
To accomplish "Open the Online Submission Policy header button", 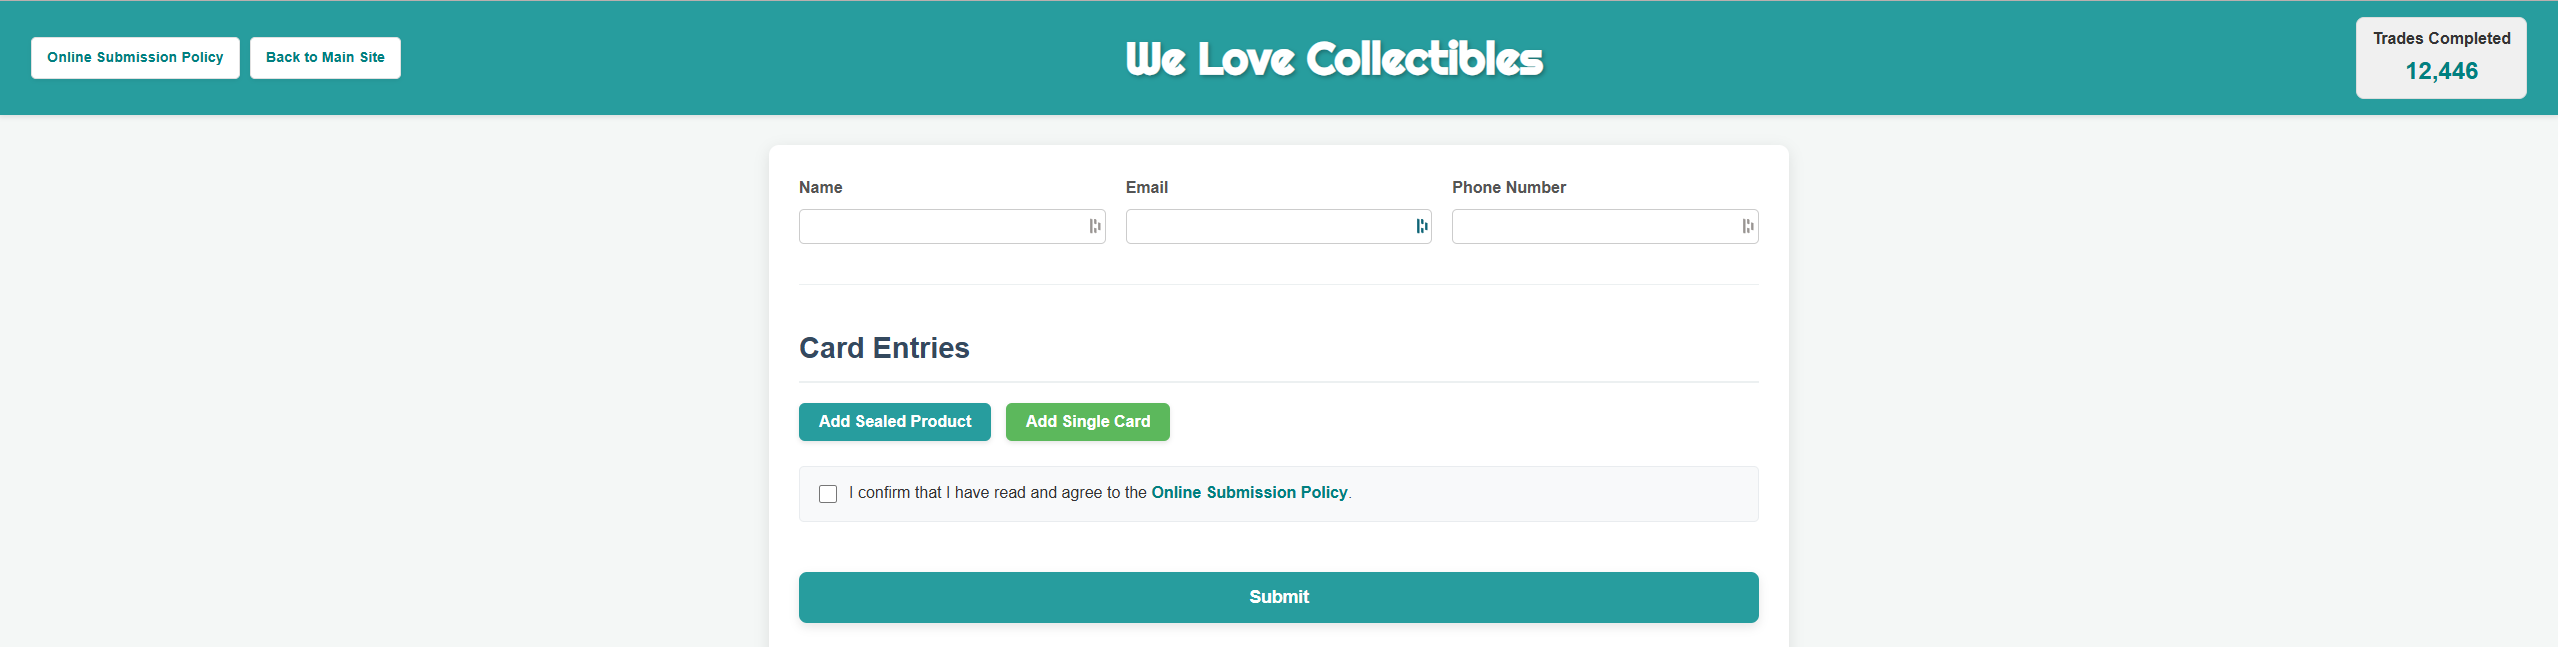I will [135, 58].
